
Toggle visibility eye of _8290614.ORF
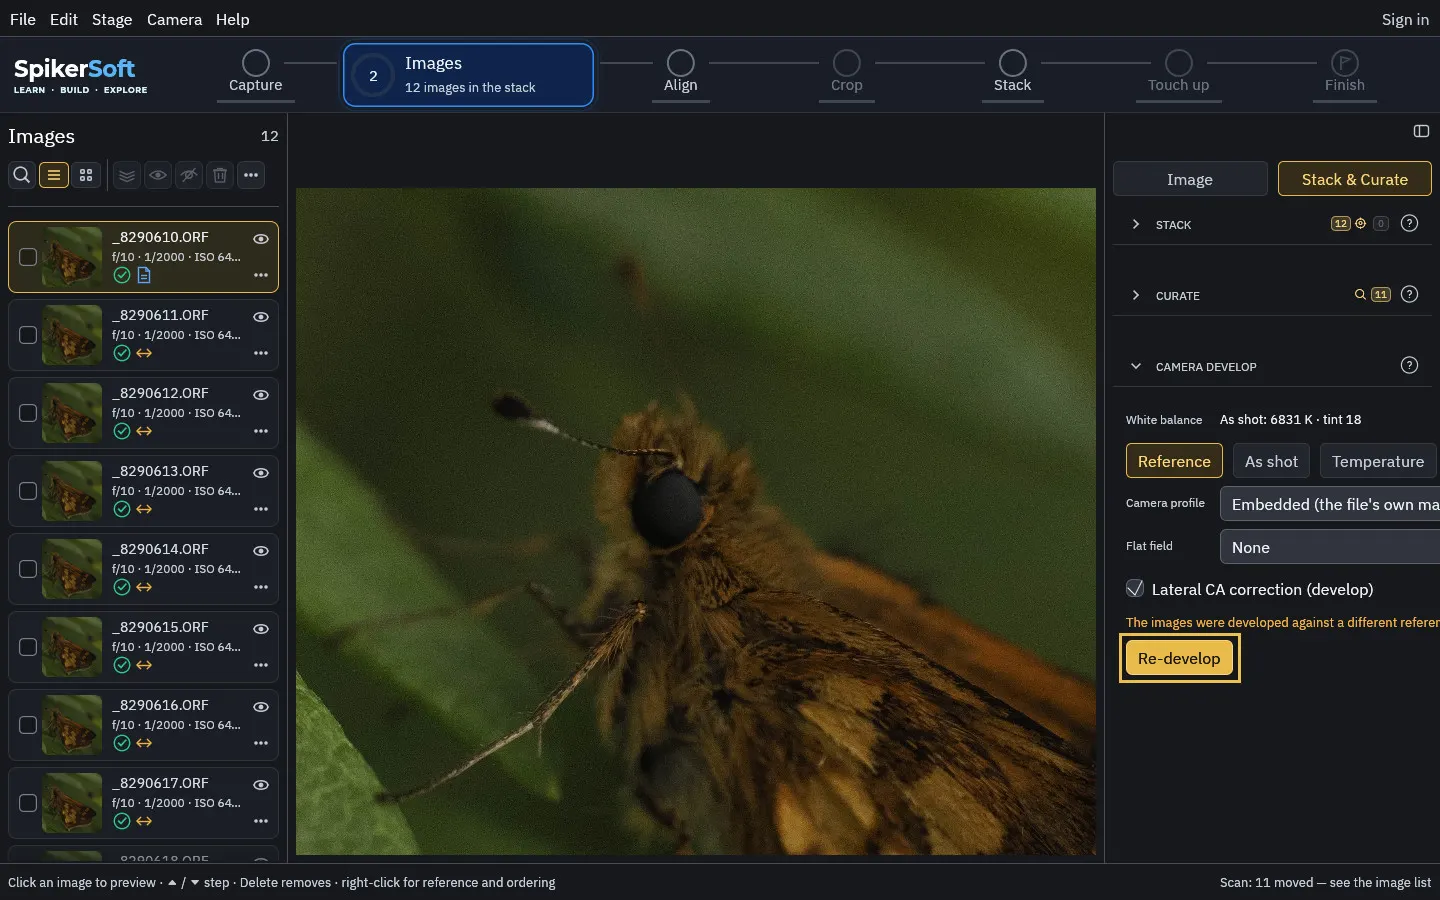pyautogui.click(x=261, y=551)
